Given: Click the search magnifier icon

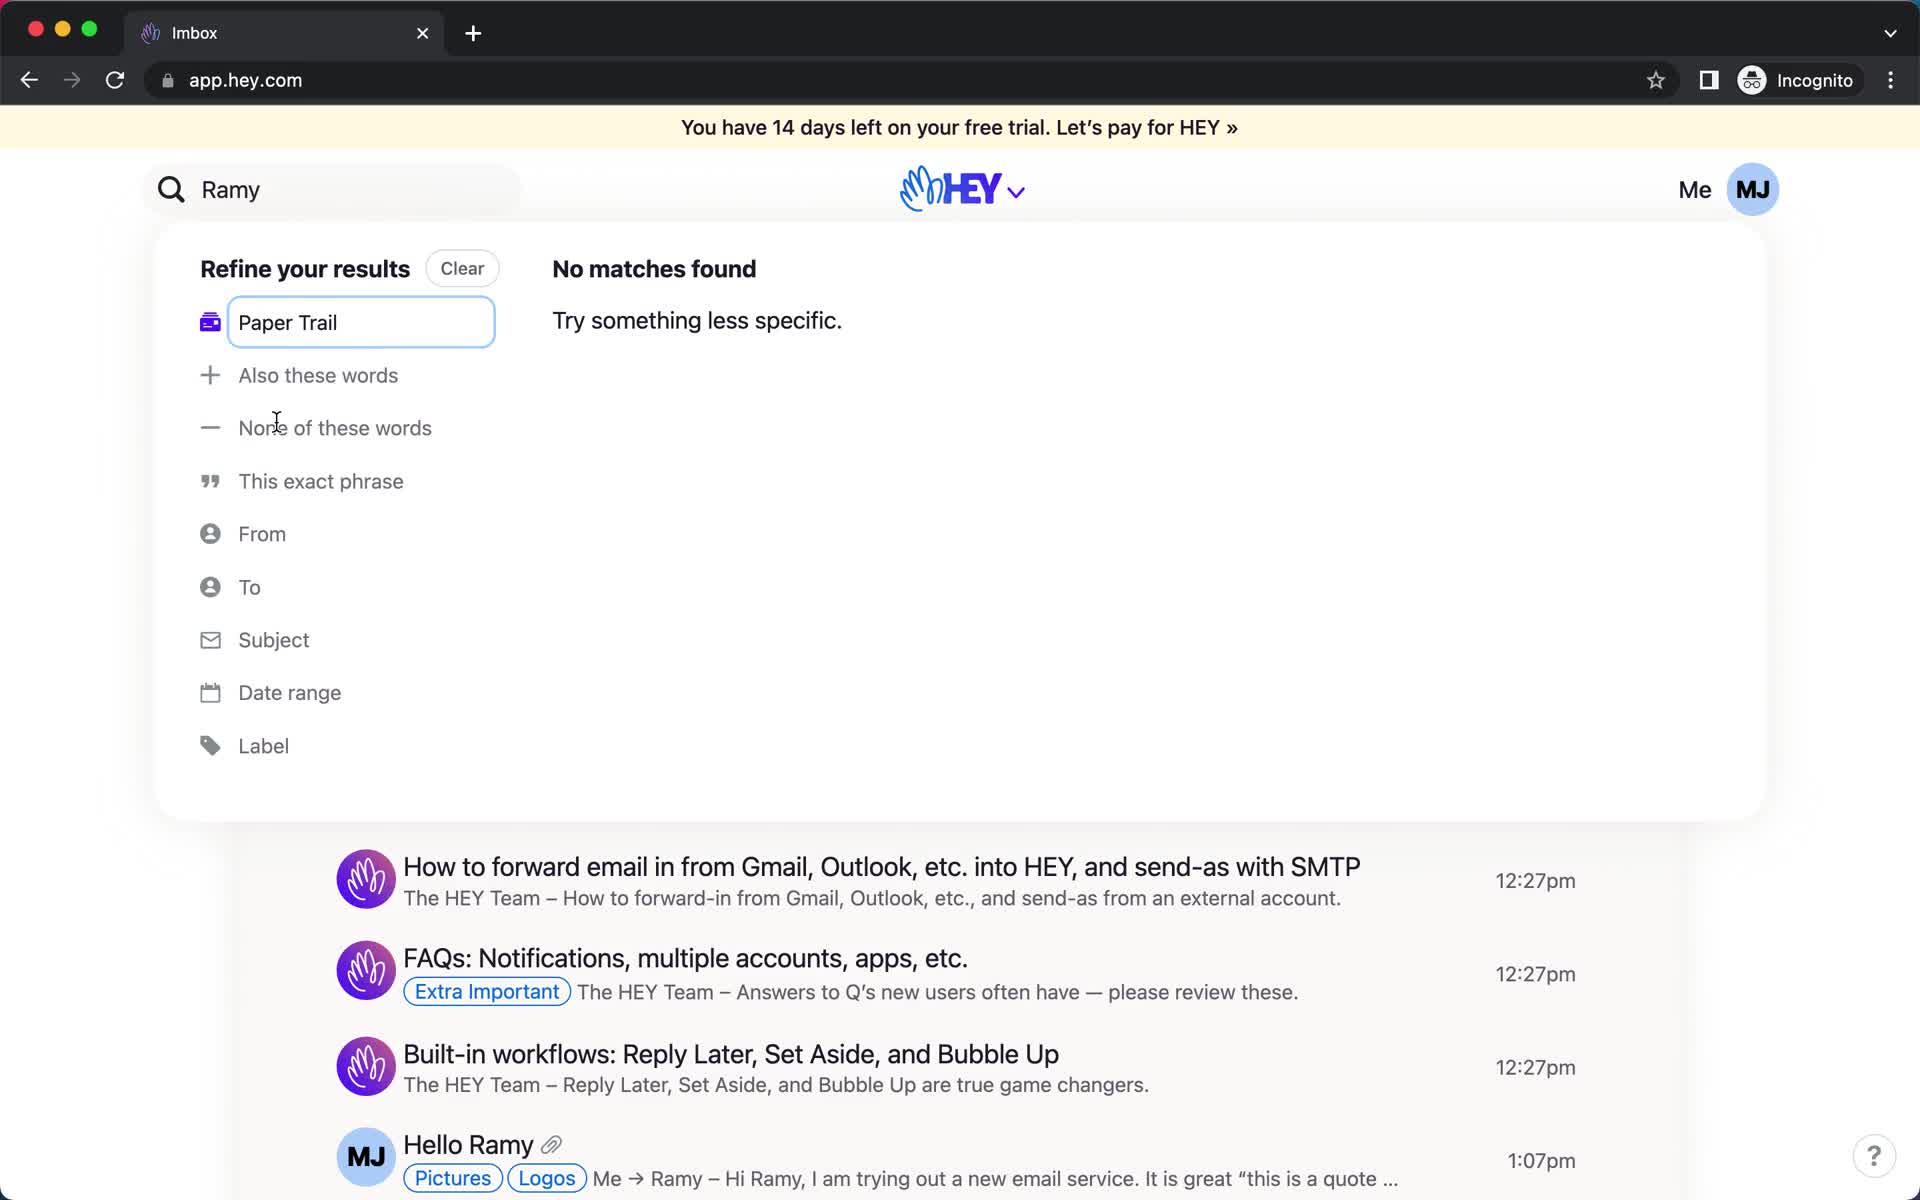Looking at the screenshot, I should coord(171,190).
